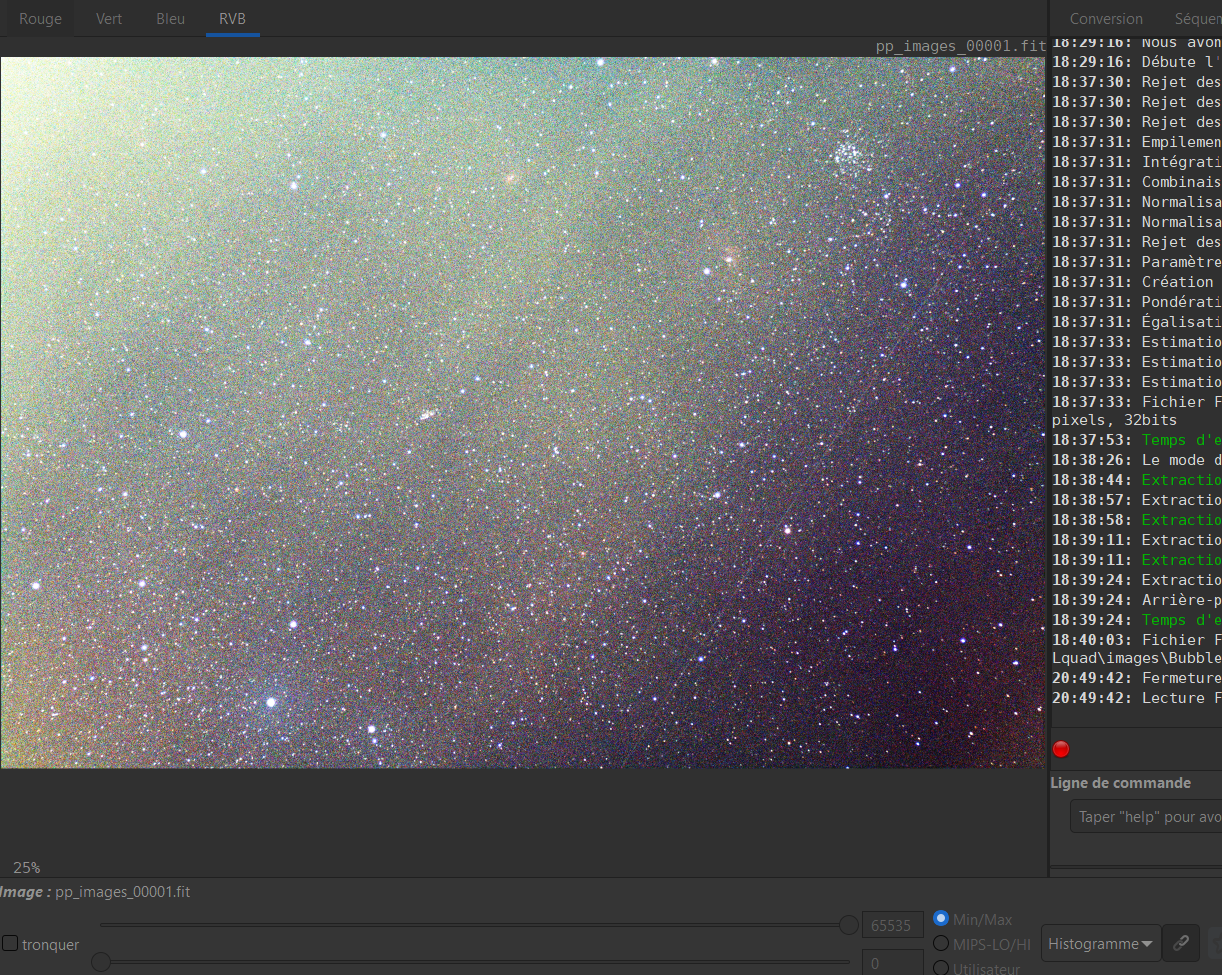Screen dimensions: 1222x975
Task: Open the Histogramme display mode dropdown
Action: point(1101,943)
